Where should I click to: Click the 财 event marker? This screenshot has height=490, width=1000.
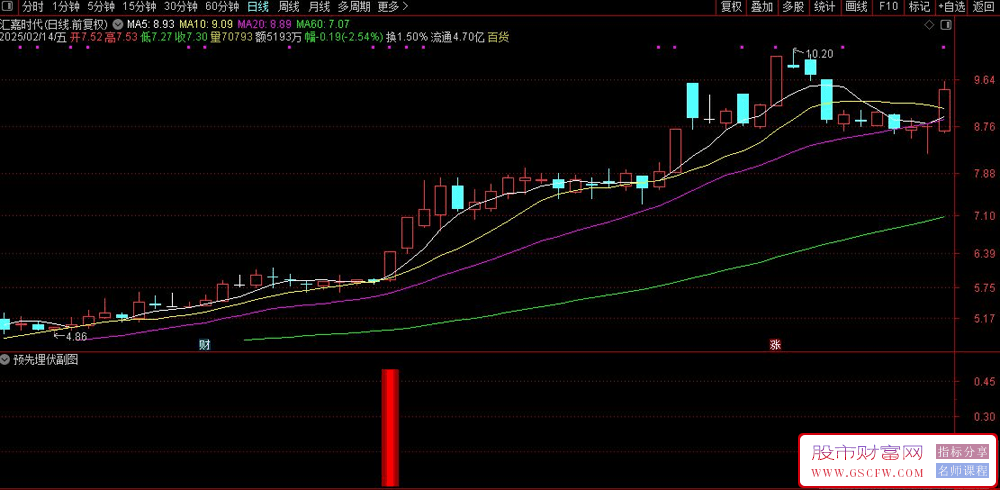[205, 345]
